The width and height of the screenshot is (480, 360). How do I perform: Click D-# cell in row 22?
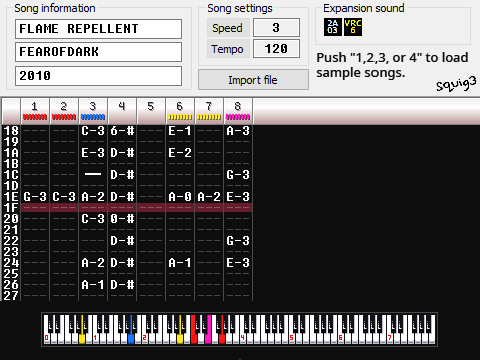click(122, 241)
